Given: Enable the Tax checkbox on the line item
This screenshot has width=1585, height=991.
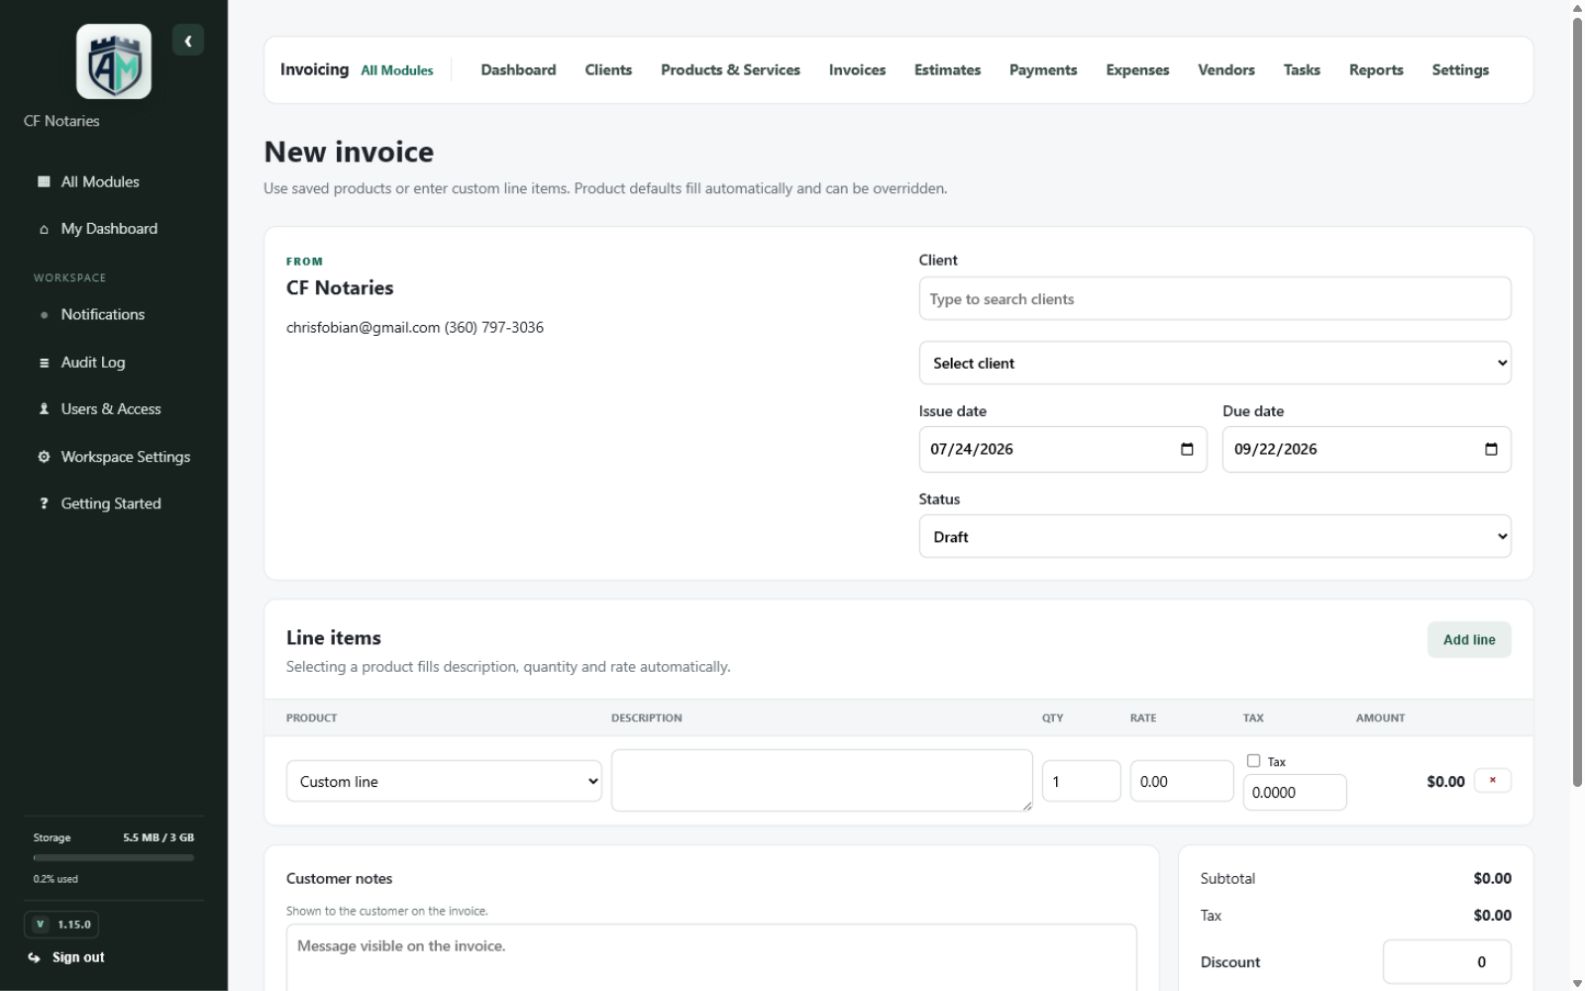Looking at the screenshot, I should 1253,761.
